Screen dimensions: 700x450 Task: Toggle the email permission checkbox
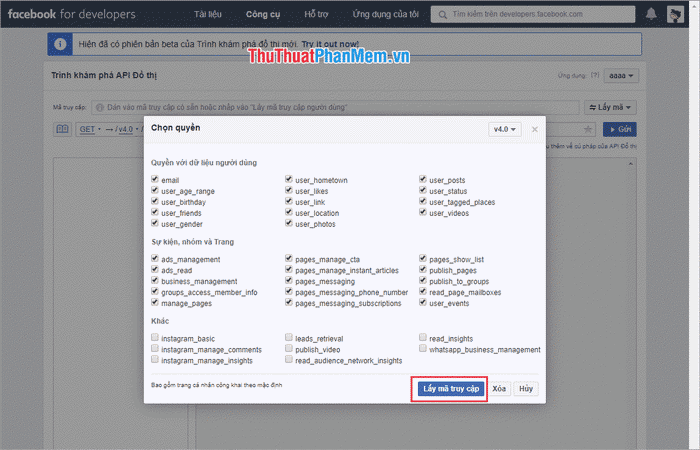tap(155, 179)
